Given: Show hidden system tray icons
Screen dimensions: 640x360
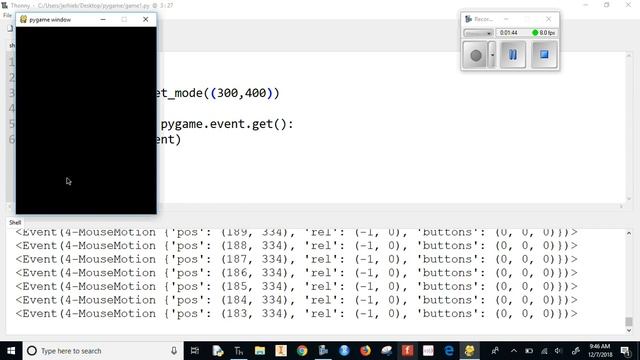Looking at the screenshot, I should pos(513,351).
